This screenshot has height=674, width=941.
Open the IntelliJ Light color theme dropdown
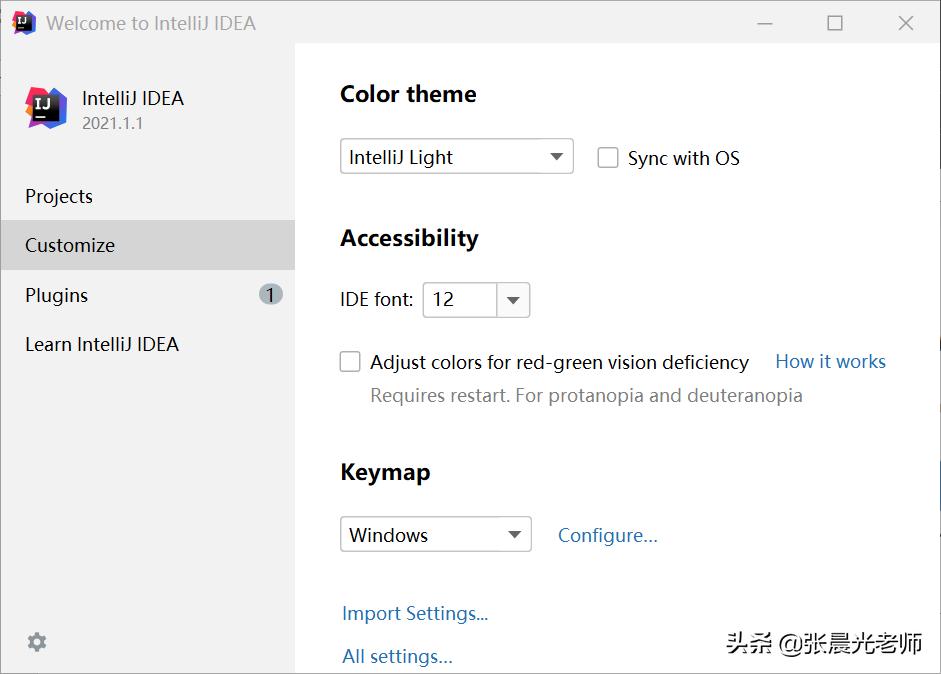coord(456,157)
